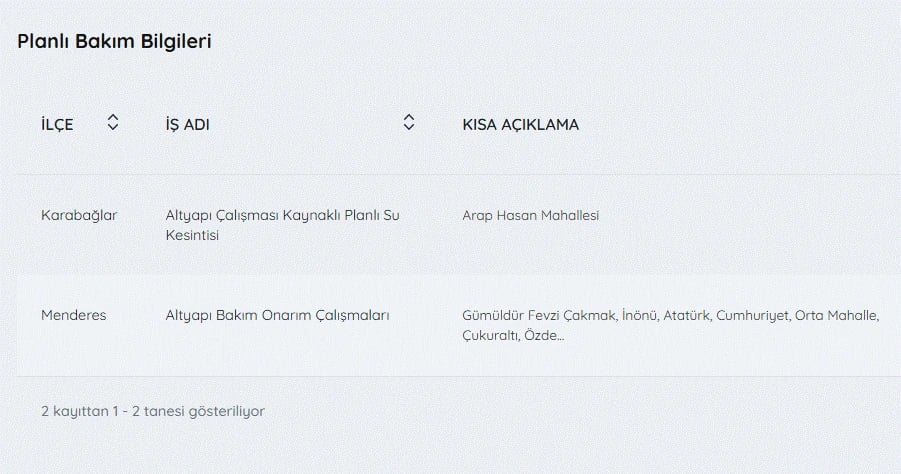Click the word Kesintisi in Karabağlar row
The height and width of the screenshot is (474, 901).
192,235
